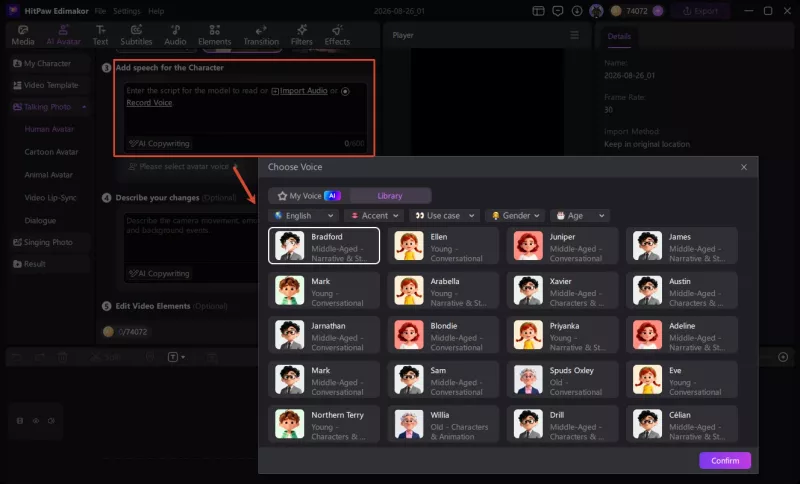800x484 pixels.
Task: Open the Transition tool tab
Action: pos(261,35)
